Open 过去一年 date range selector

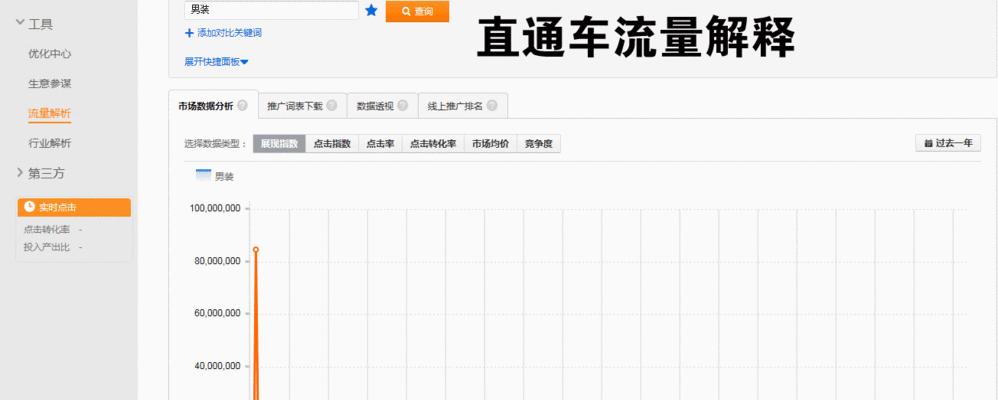(948, 143)
